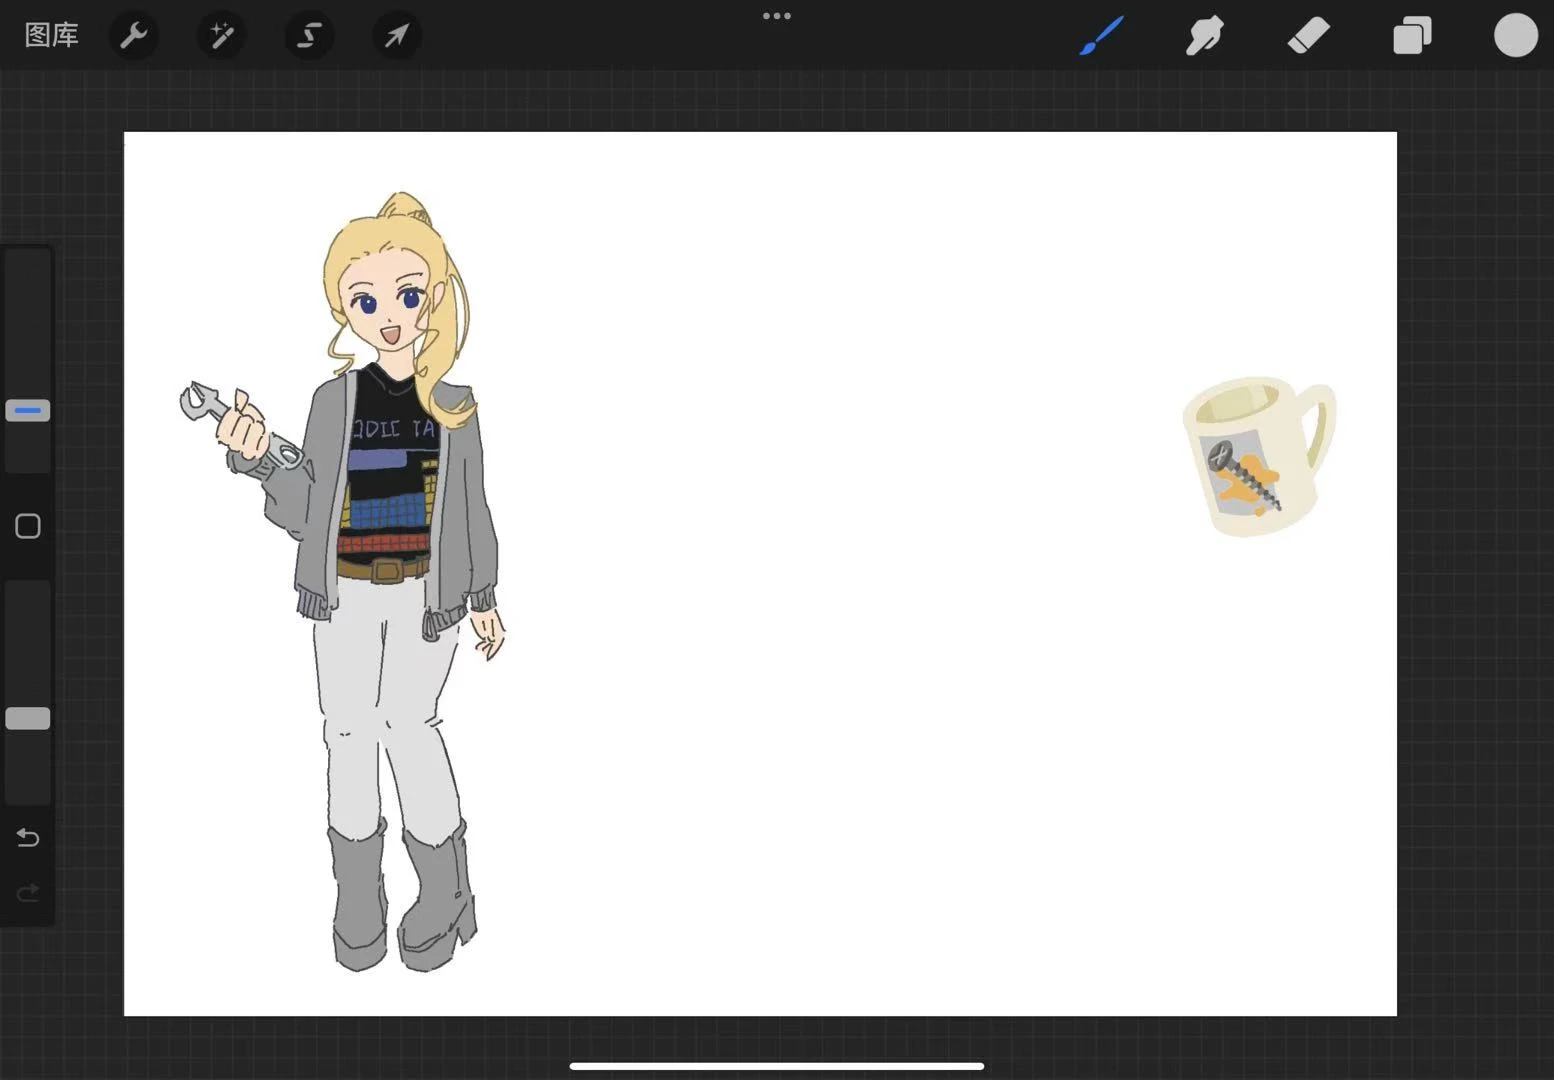Open the three-dot multitasking menu at top
Image resolution: width=1554 pixels, height=1080 pixels.
777,16
